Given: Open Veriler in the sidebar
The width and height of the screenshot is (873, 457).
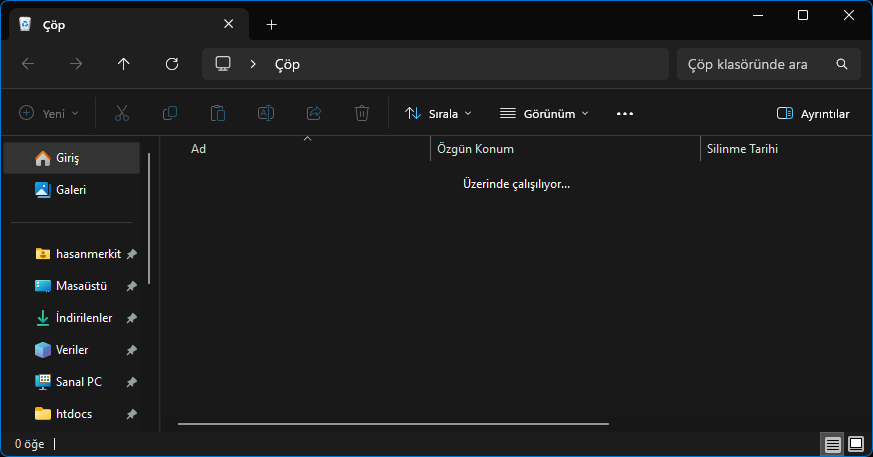Looking at the screenshot, I should [x=71, y=350].
